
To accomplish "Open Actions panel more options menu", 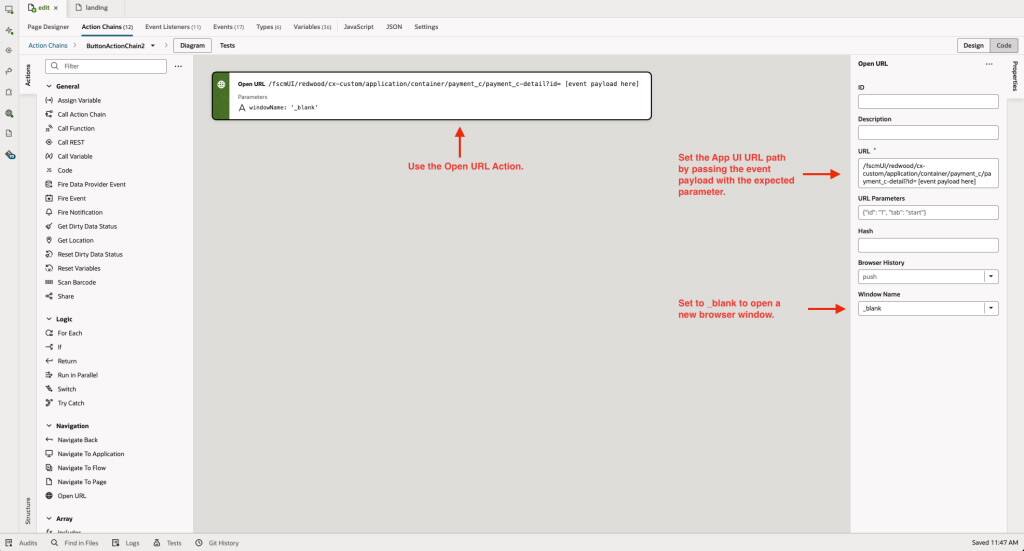I will coord(178,67).
